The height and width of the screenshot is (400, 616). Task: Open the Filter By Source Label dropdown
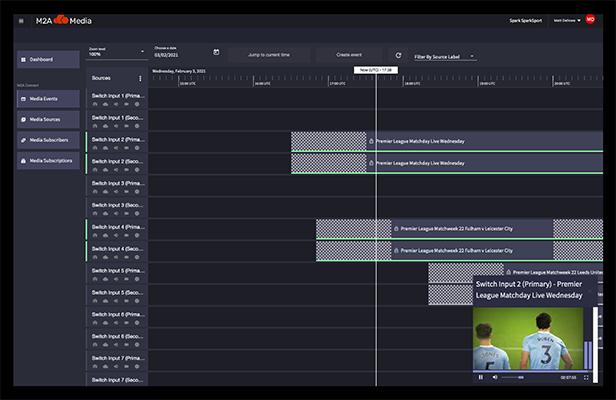[x=444, y=56]
